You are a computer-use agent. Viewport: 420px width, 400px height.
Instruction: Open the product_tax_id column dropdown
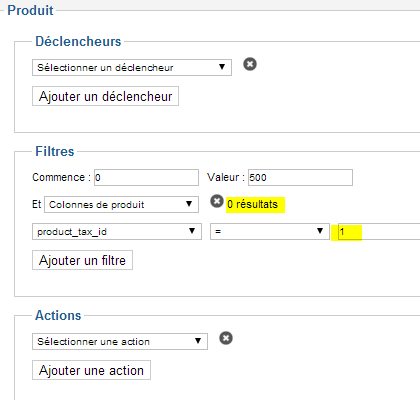tap(117, 232)
